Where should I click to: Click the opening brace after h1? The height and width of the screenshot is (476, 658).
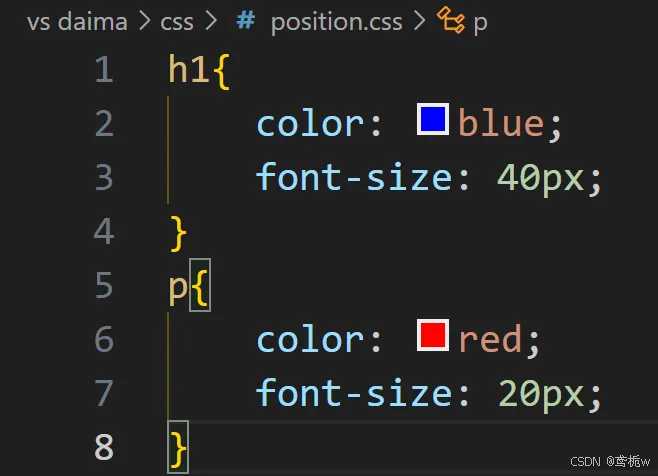pos(221,71)
